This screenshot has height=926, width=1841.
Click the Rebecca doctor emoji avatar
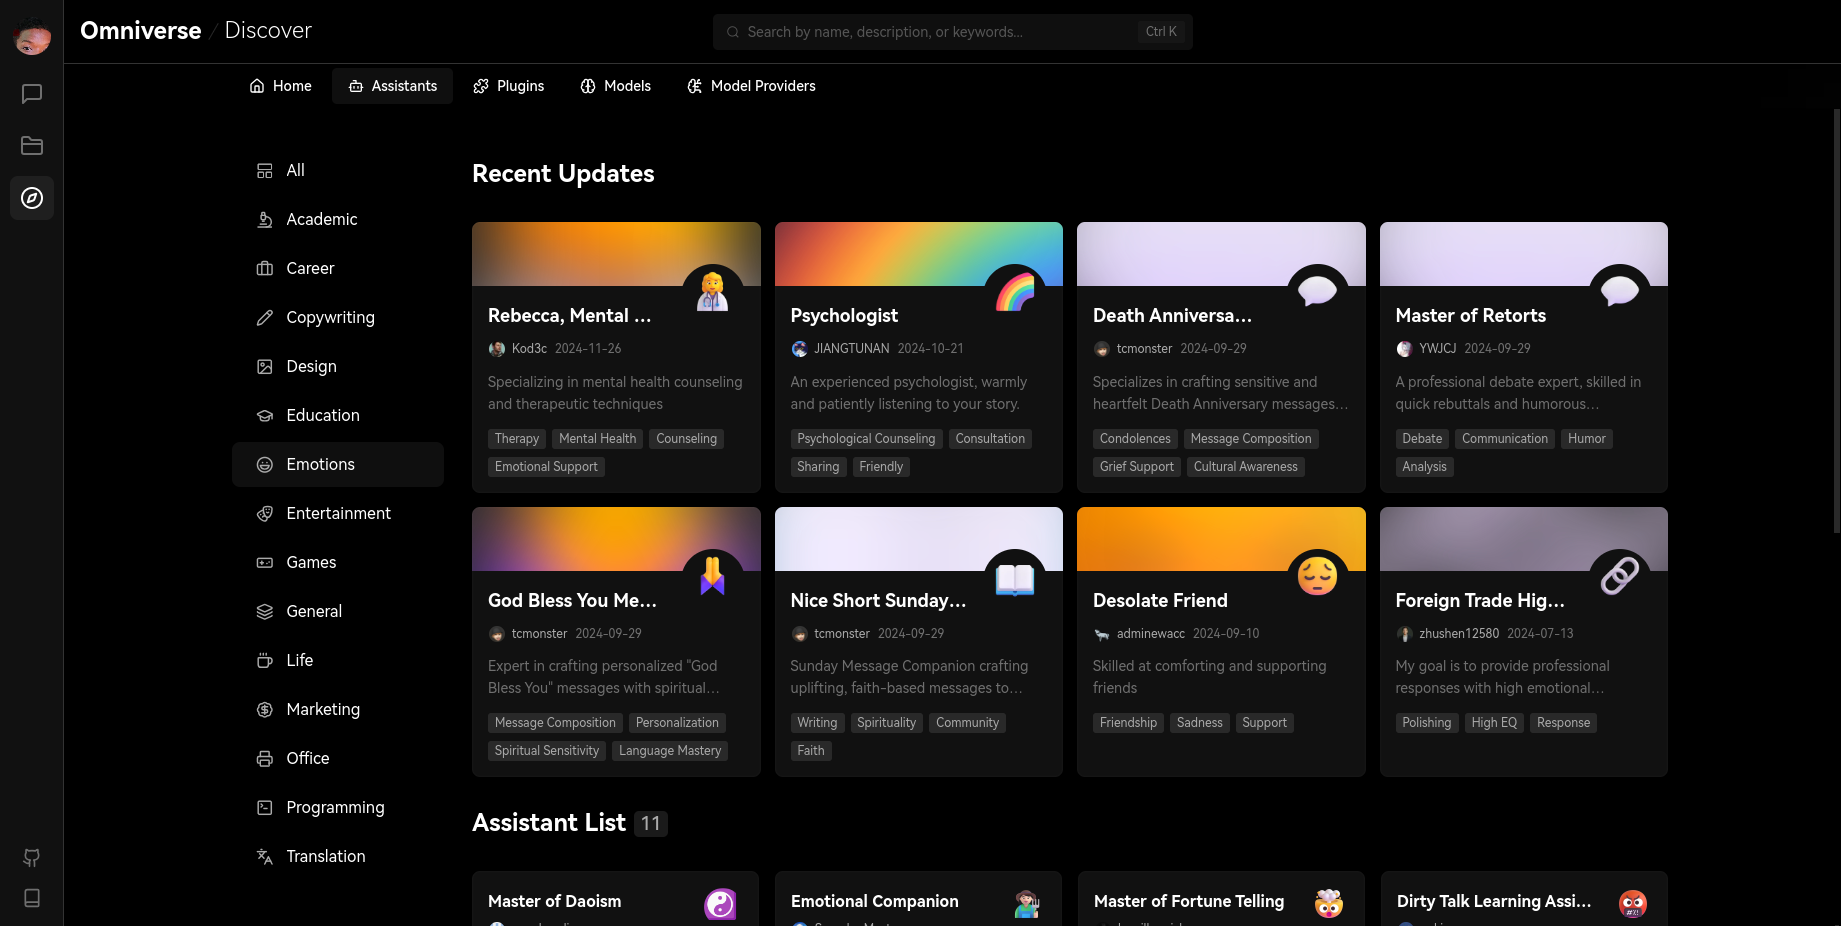712,293
